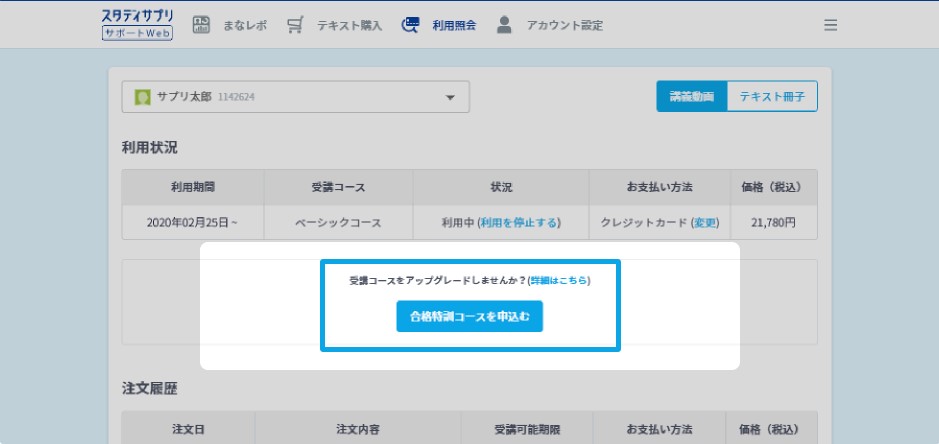
Task: Switch to the 講義動画 tab
Action: pos(691,97)
